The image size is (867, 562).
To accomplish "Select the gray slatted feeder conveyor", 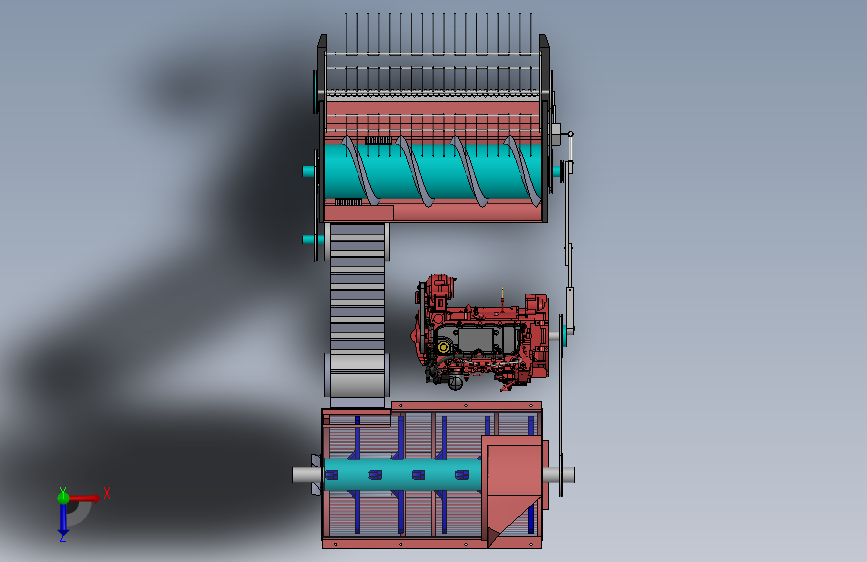I will pos(357,315).
